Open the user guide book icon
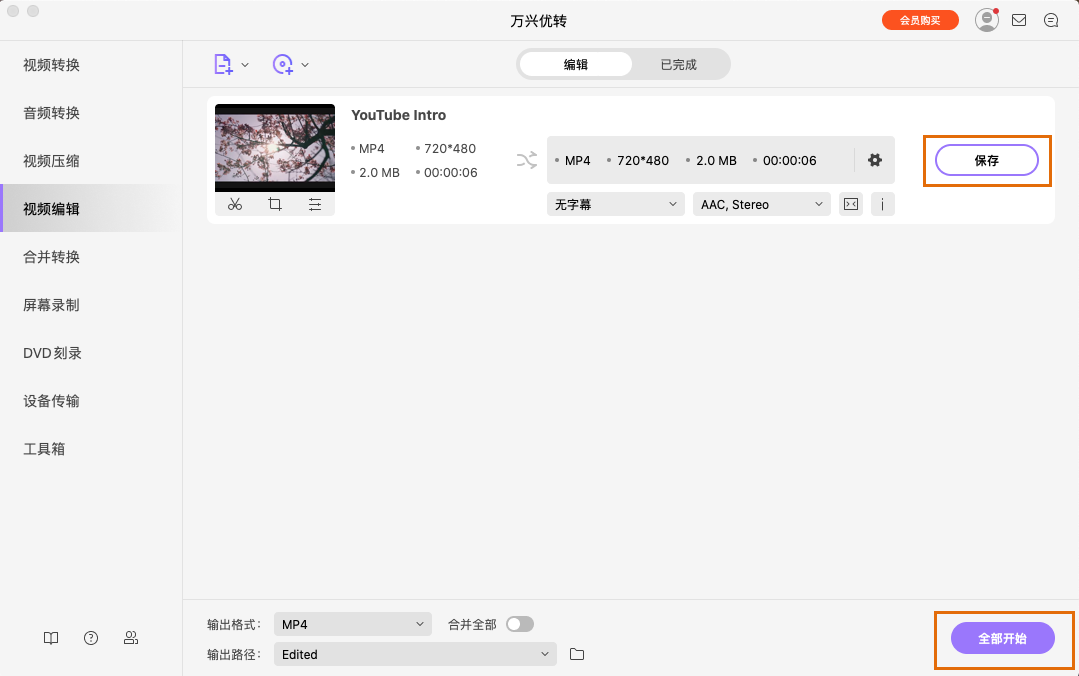The image size is (1079, 676). pyautogui.click(x=51, y=638)
